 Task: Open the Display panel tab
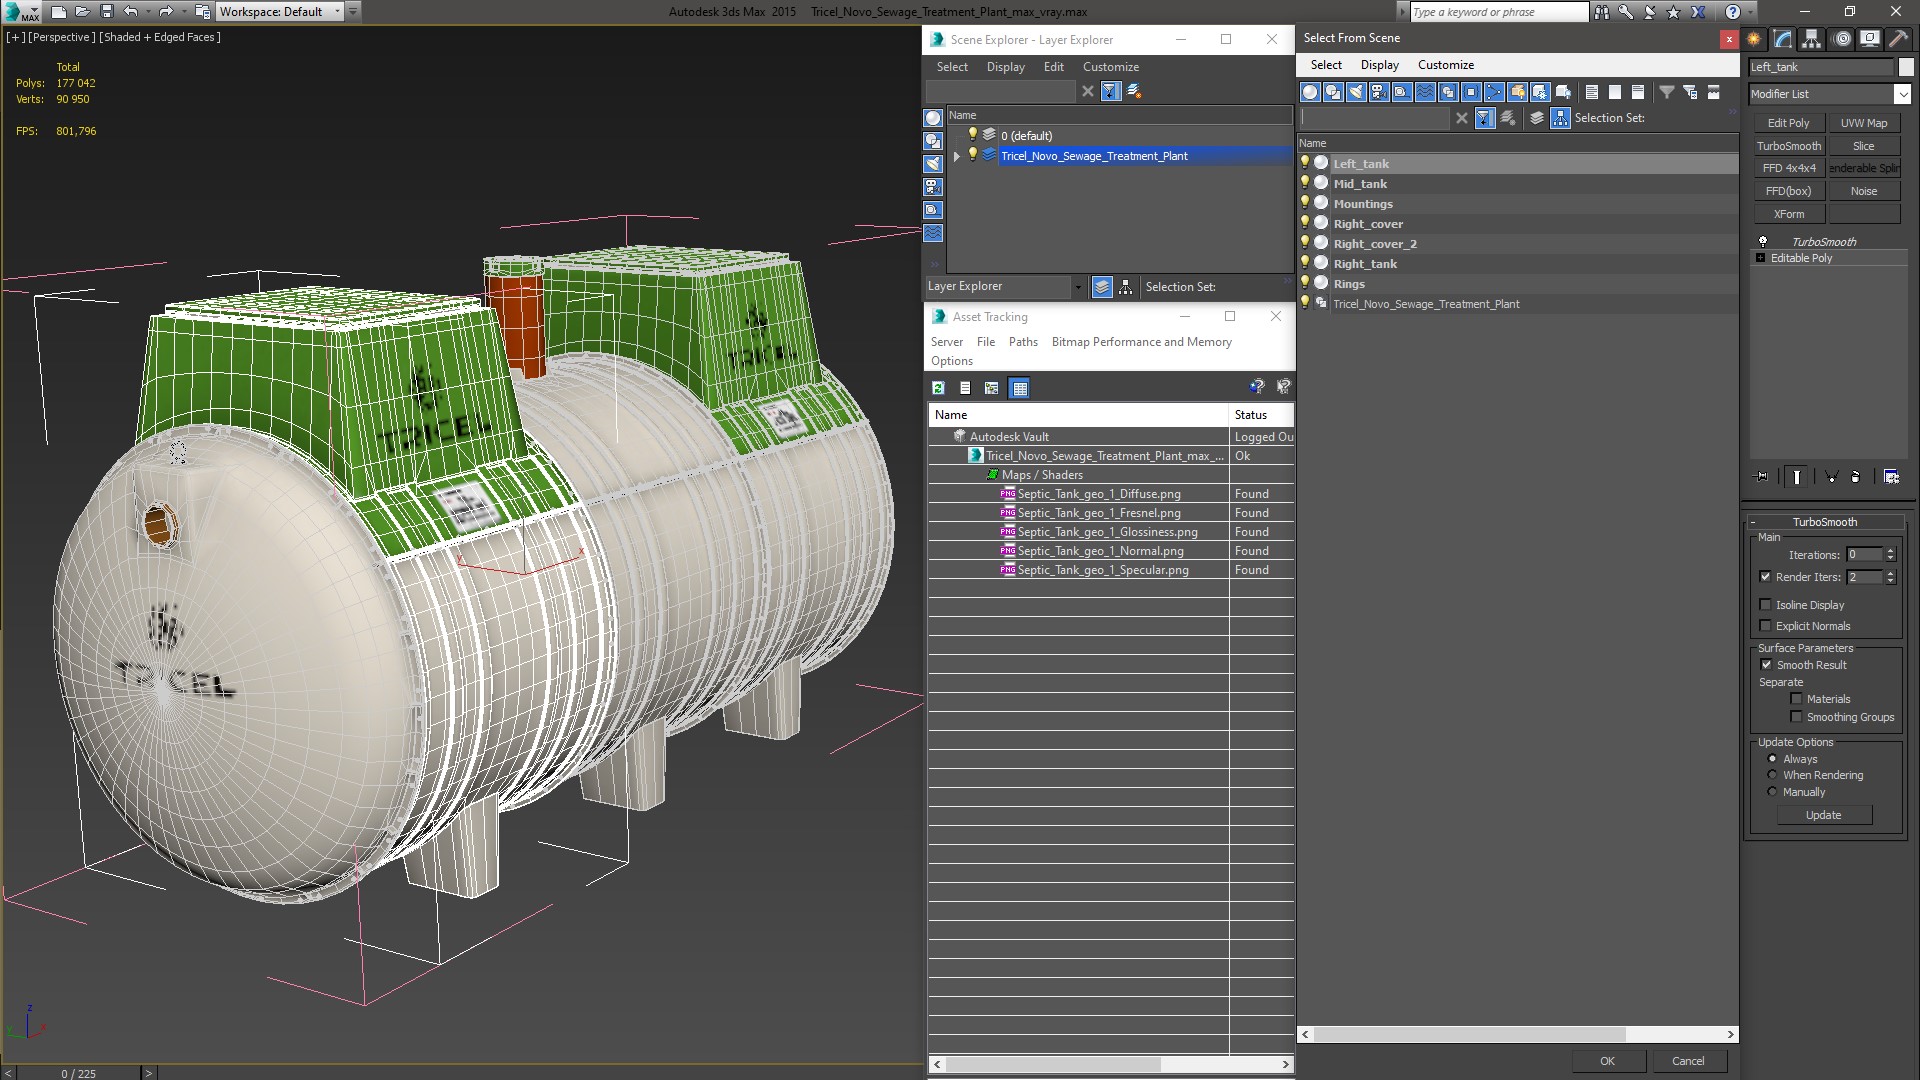[1869, 39]
